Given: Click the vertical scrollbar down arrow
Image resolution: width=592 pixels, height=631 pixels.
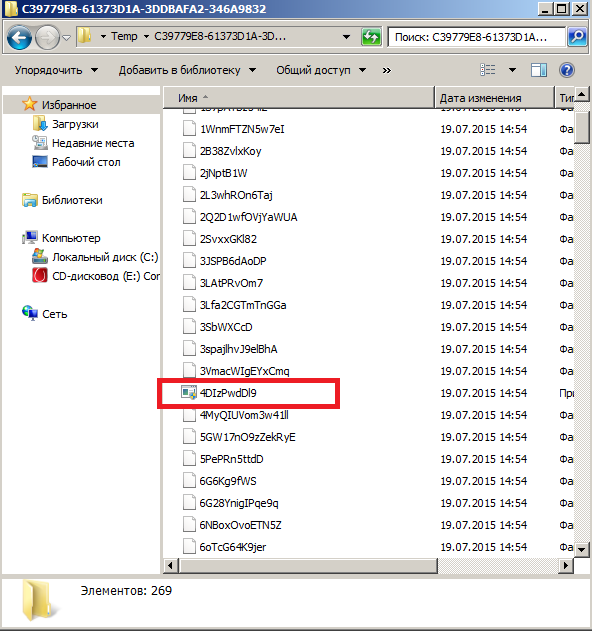Looking at the screenshot, I should [582, 549].
